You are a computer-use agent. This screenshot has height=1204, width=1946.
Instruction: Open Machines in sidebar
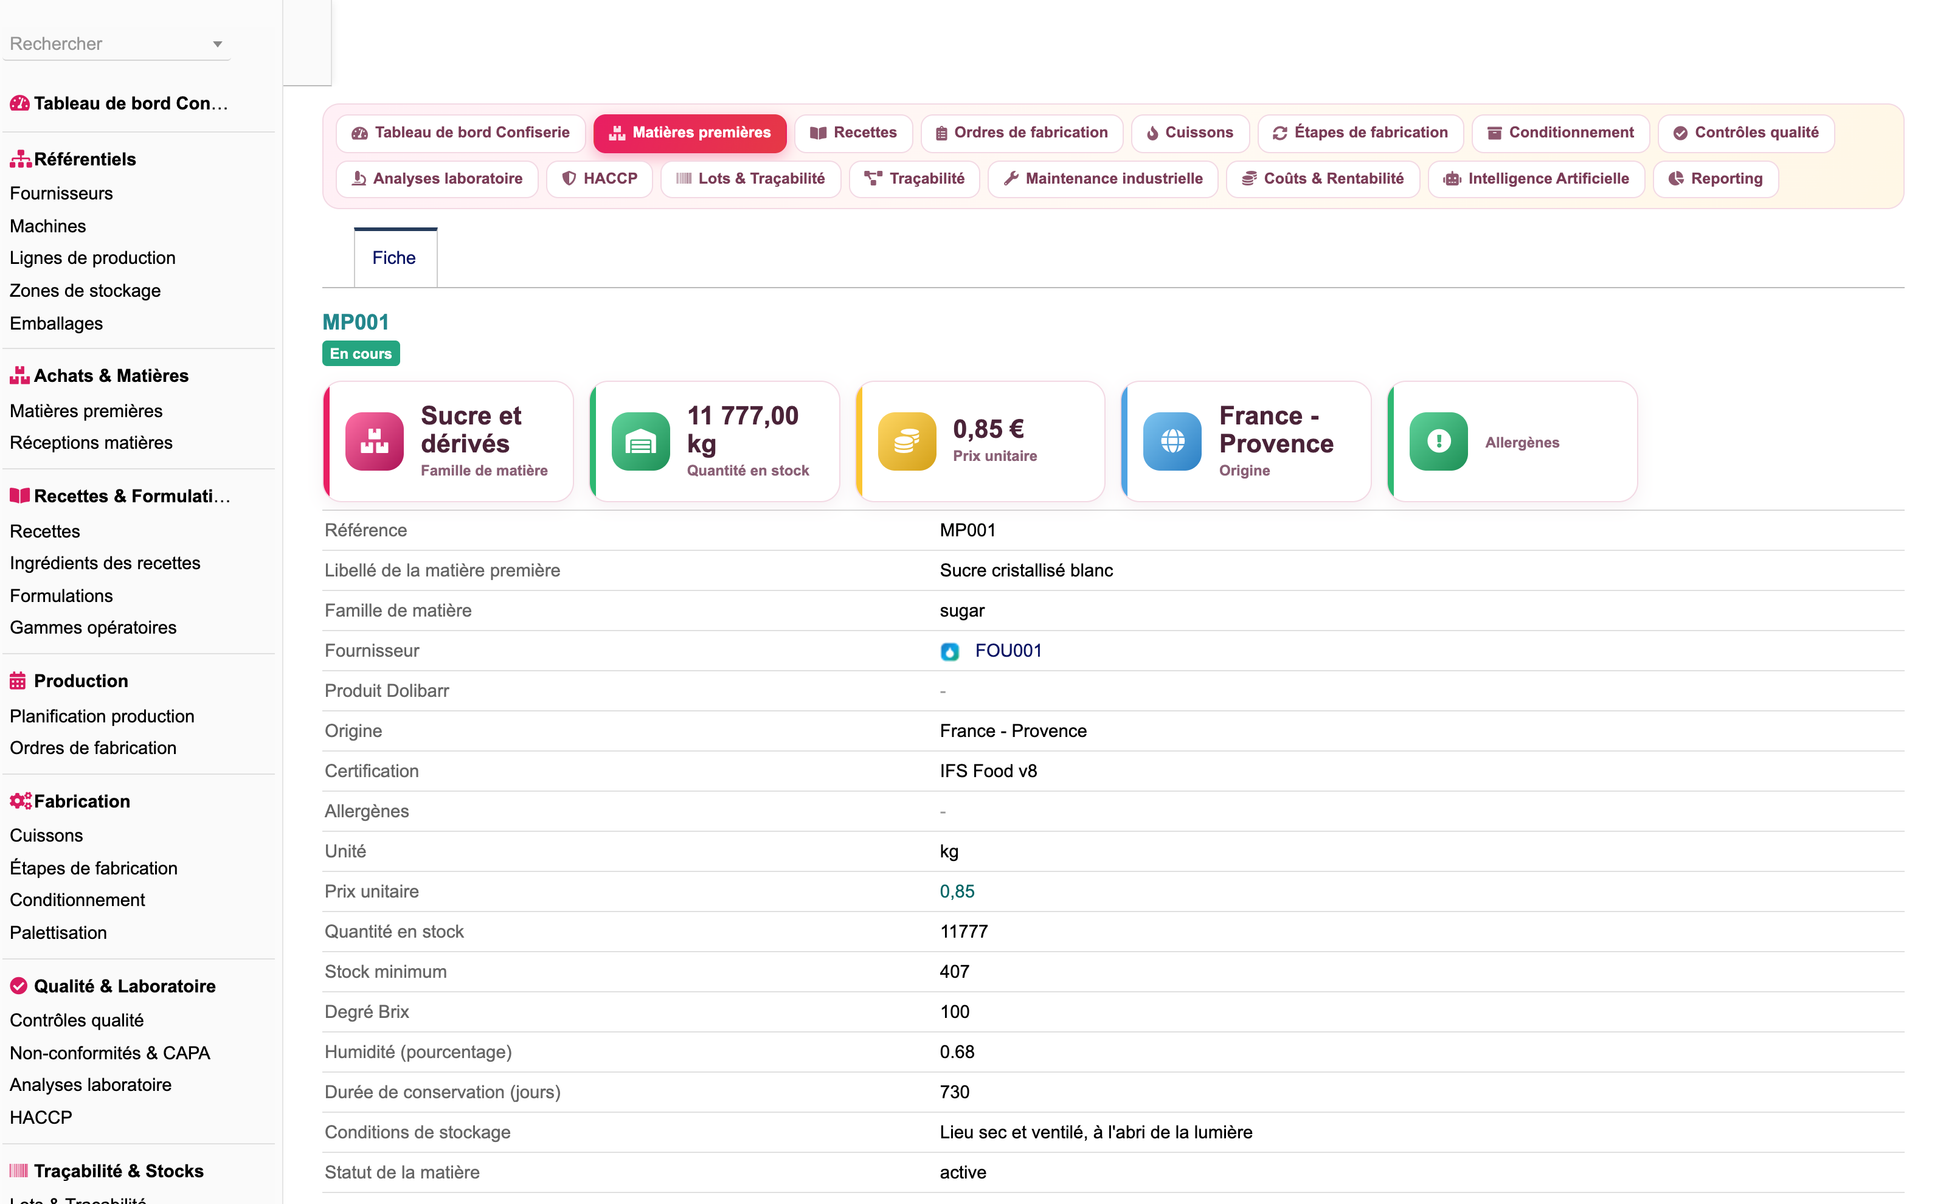coord(48,226)
